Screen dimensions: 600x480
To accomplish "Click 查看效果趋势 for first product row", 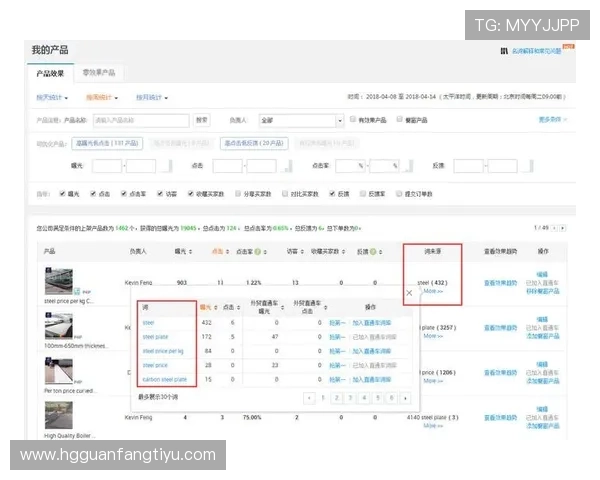I will click(501, 283).
